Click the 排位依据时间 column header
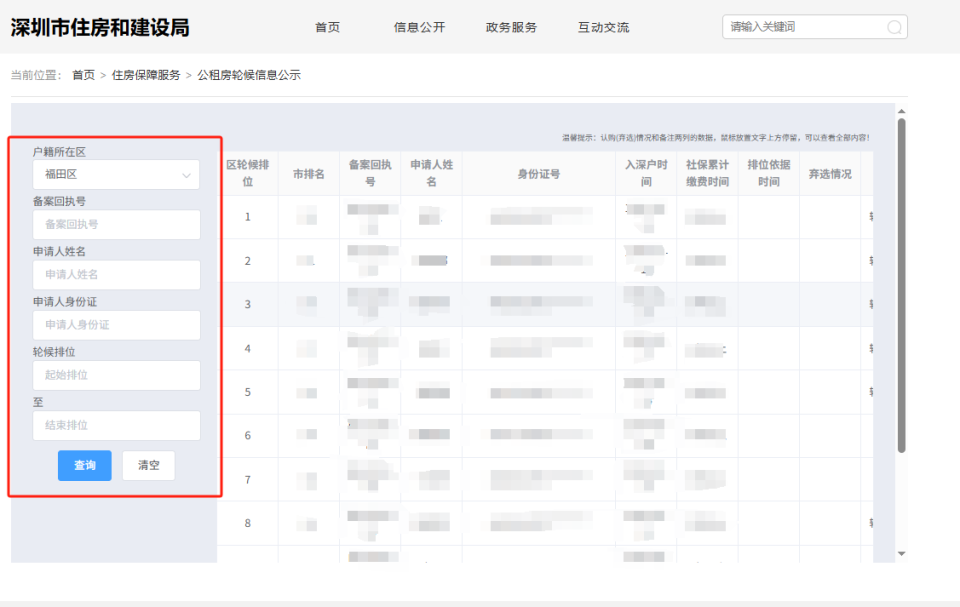Screen dimensions: 960x607 click(x=768, y=174)
